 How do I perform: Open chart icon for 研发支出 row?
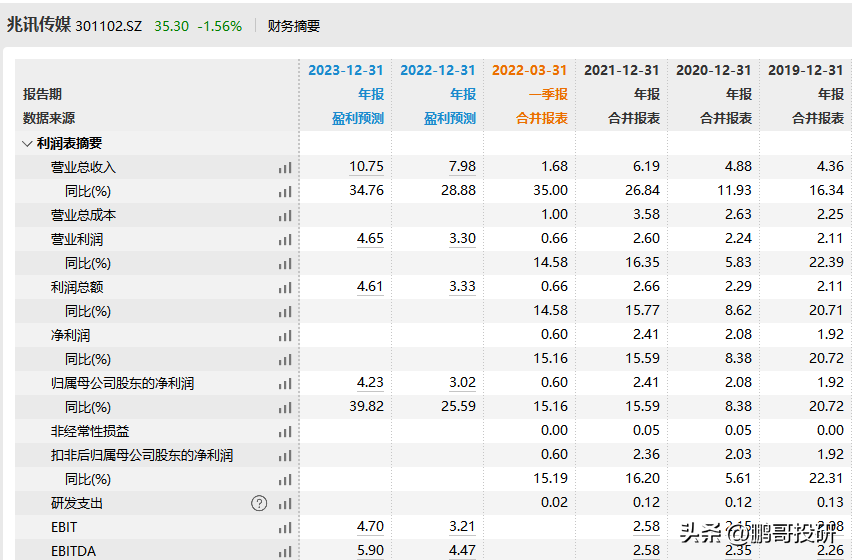[285, 504]
